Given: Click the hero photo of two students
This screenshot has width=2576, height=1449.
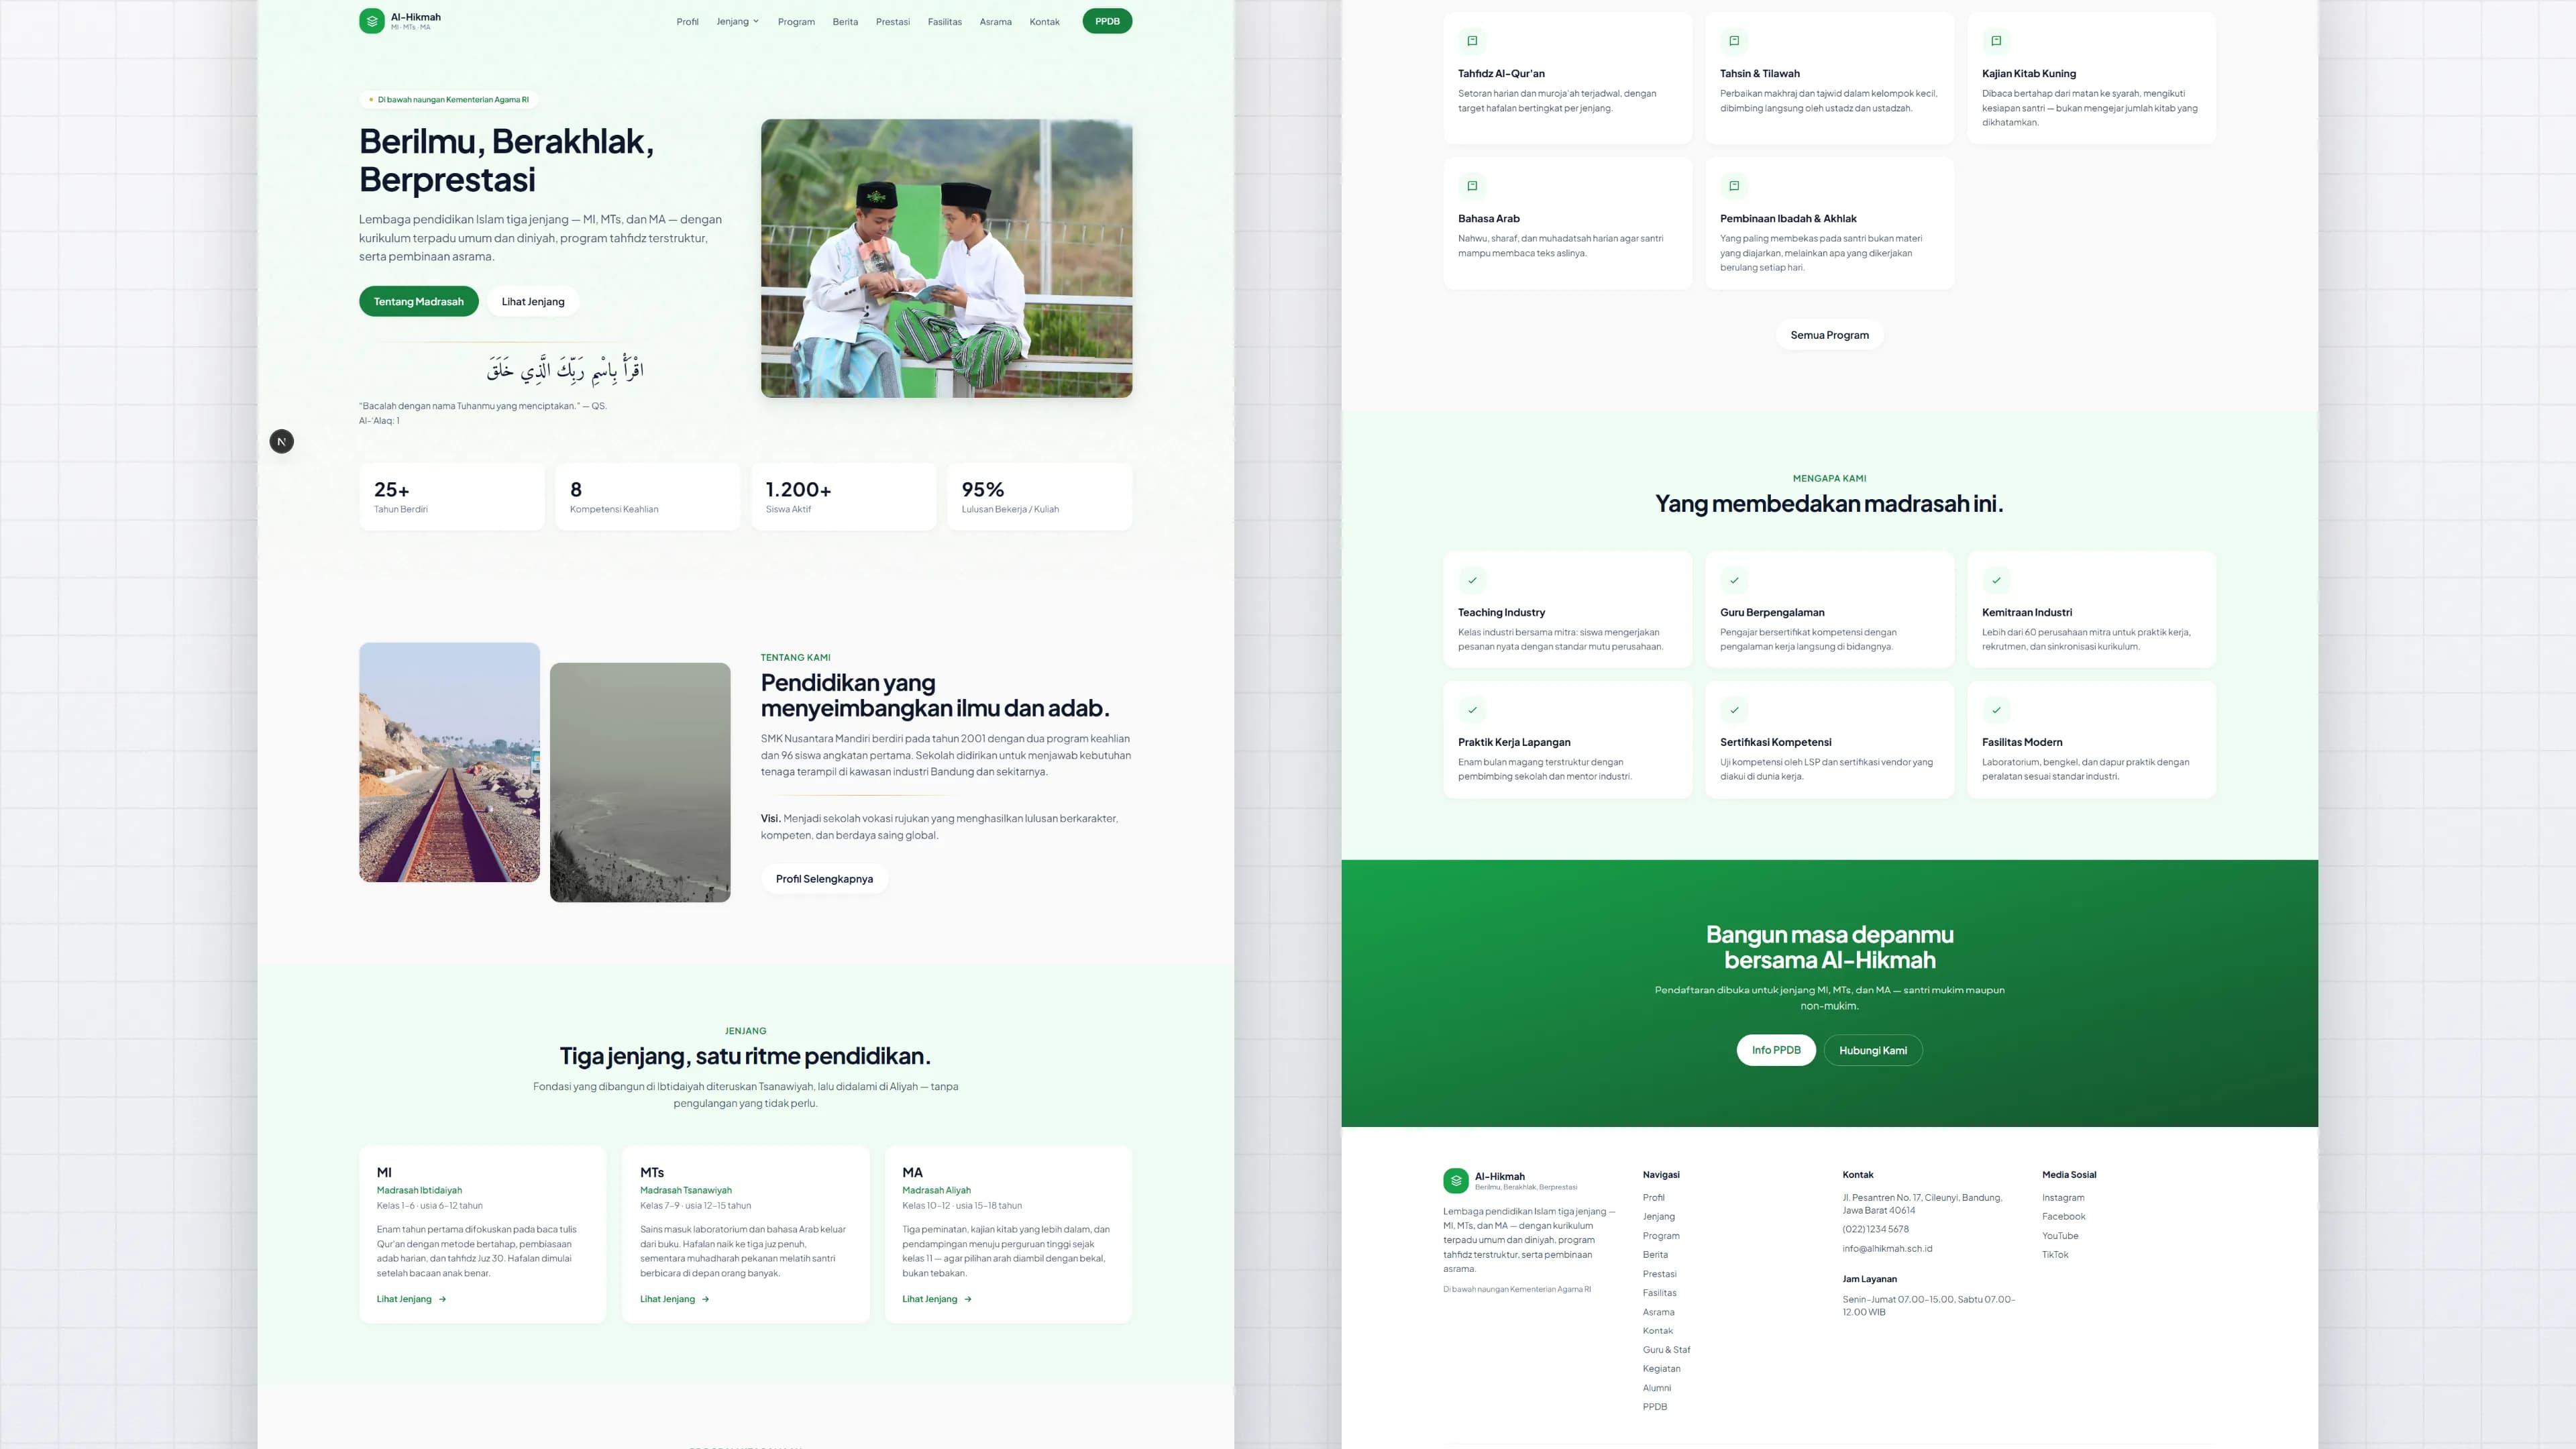Looking at the screenshot, I should point(946,258).
